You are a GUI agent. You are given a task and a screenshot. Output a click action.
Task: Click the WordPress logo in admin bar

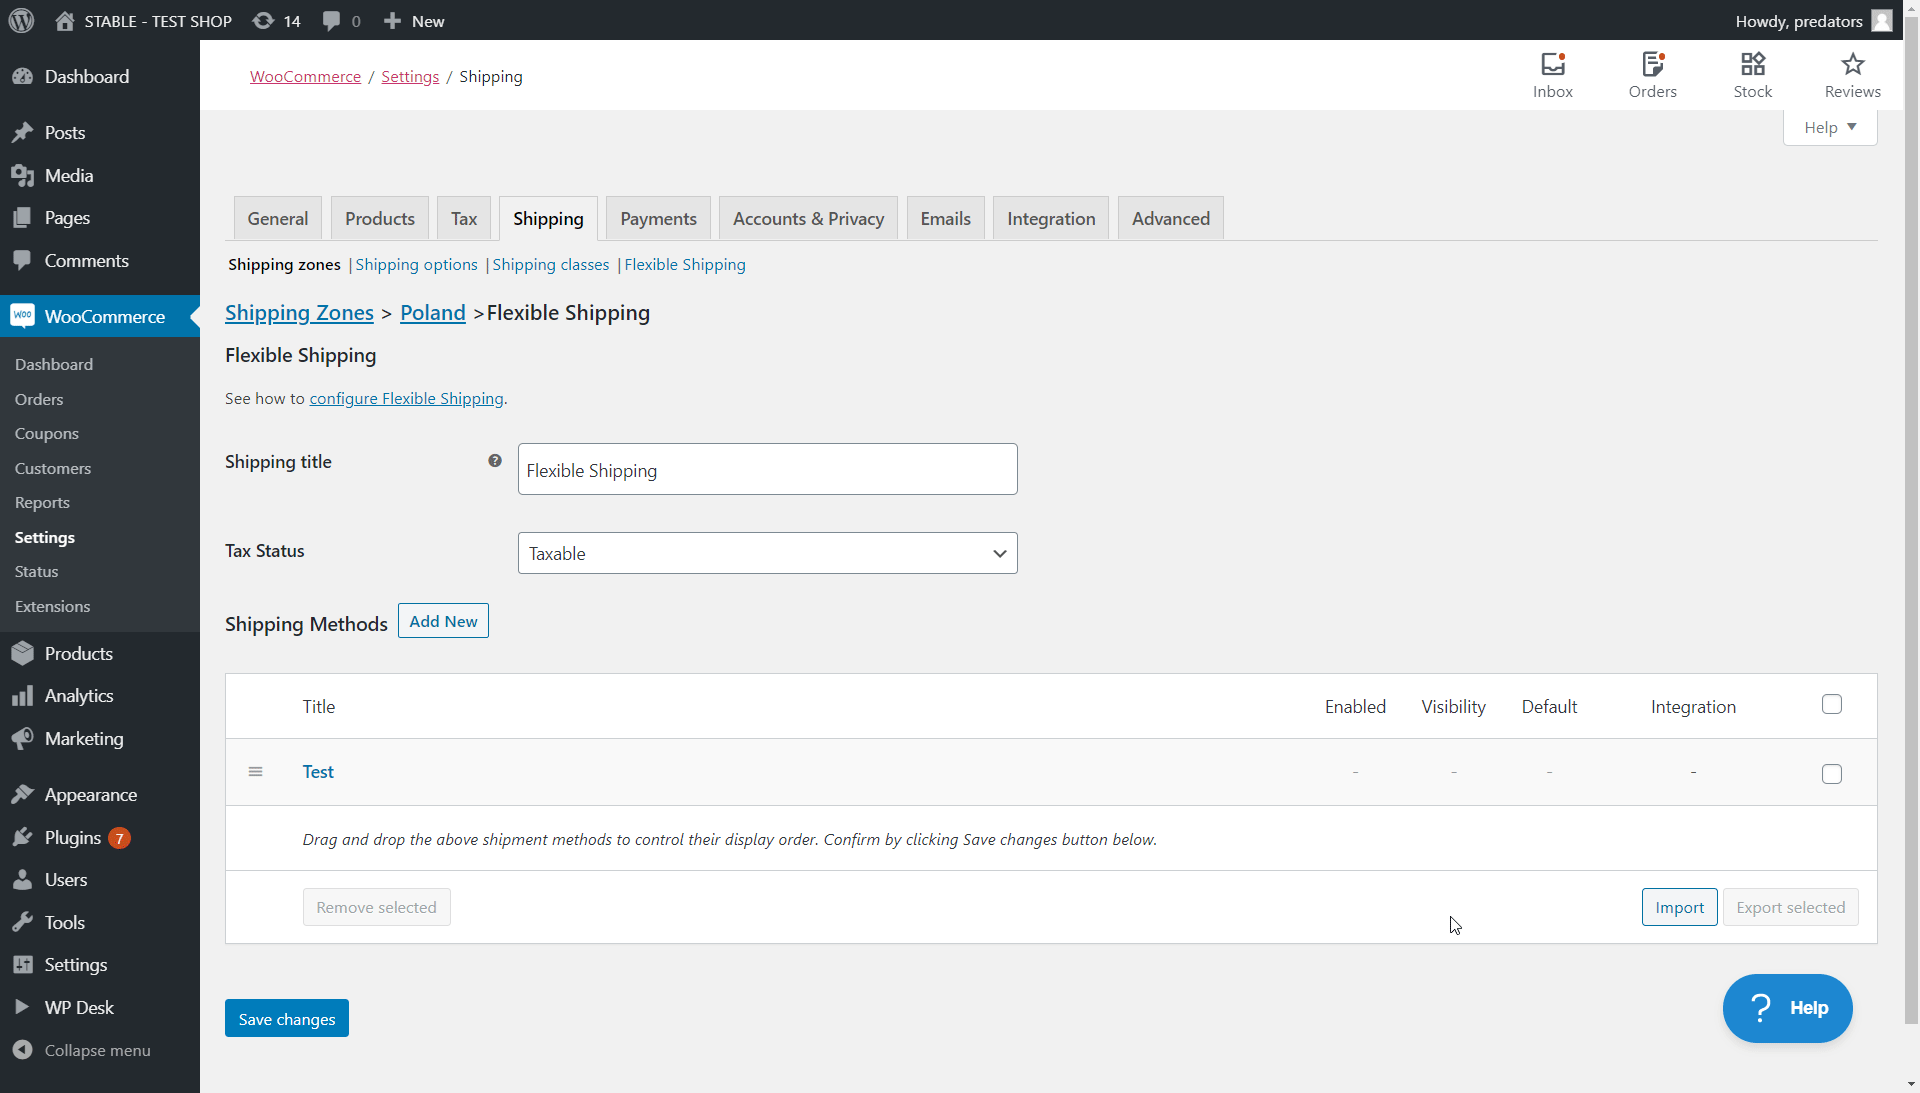(21, 21)
